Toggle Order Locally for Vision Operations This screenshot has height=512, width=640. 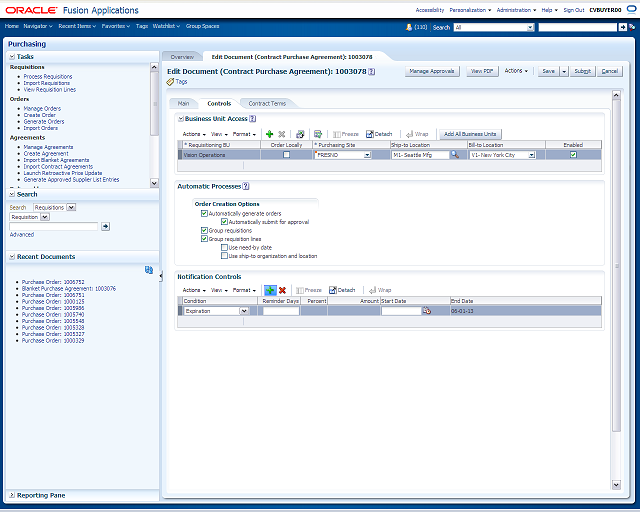coord(287,155)
